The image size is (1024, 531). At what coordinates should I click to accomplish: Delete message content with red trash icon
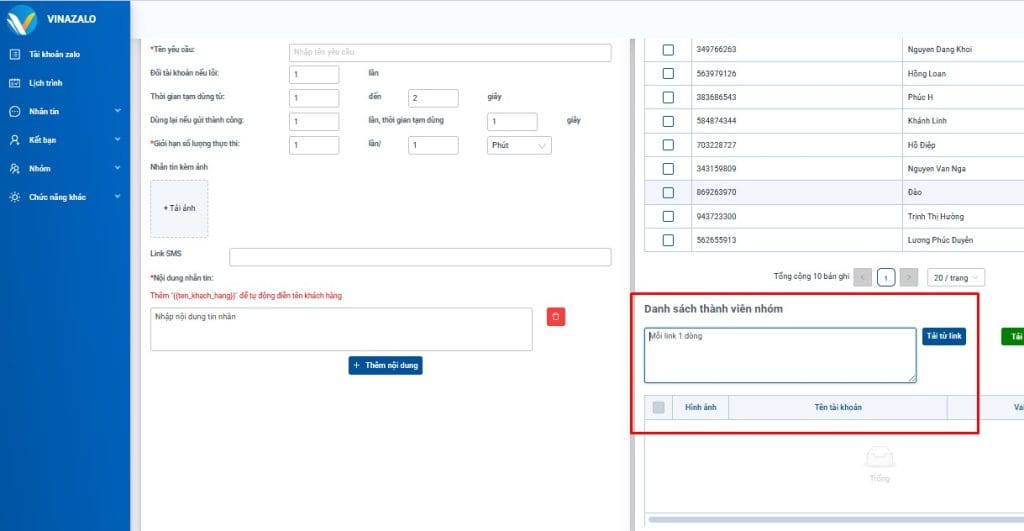point(557,317)
